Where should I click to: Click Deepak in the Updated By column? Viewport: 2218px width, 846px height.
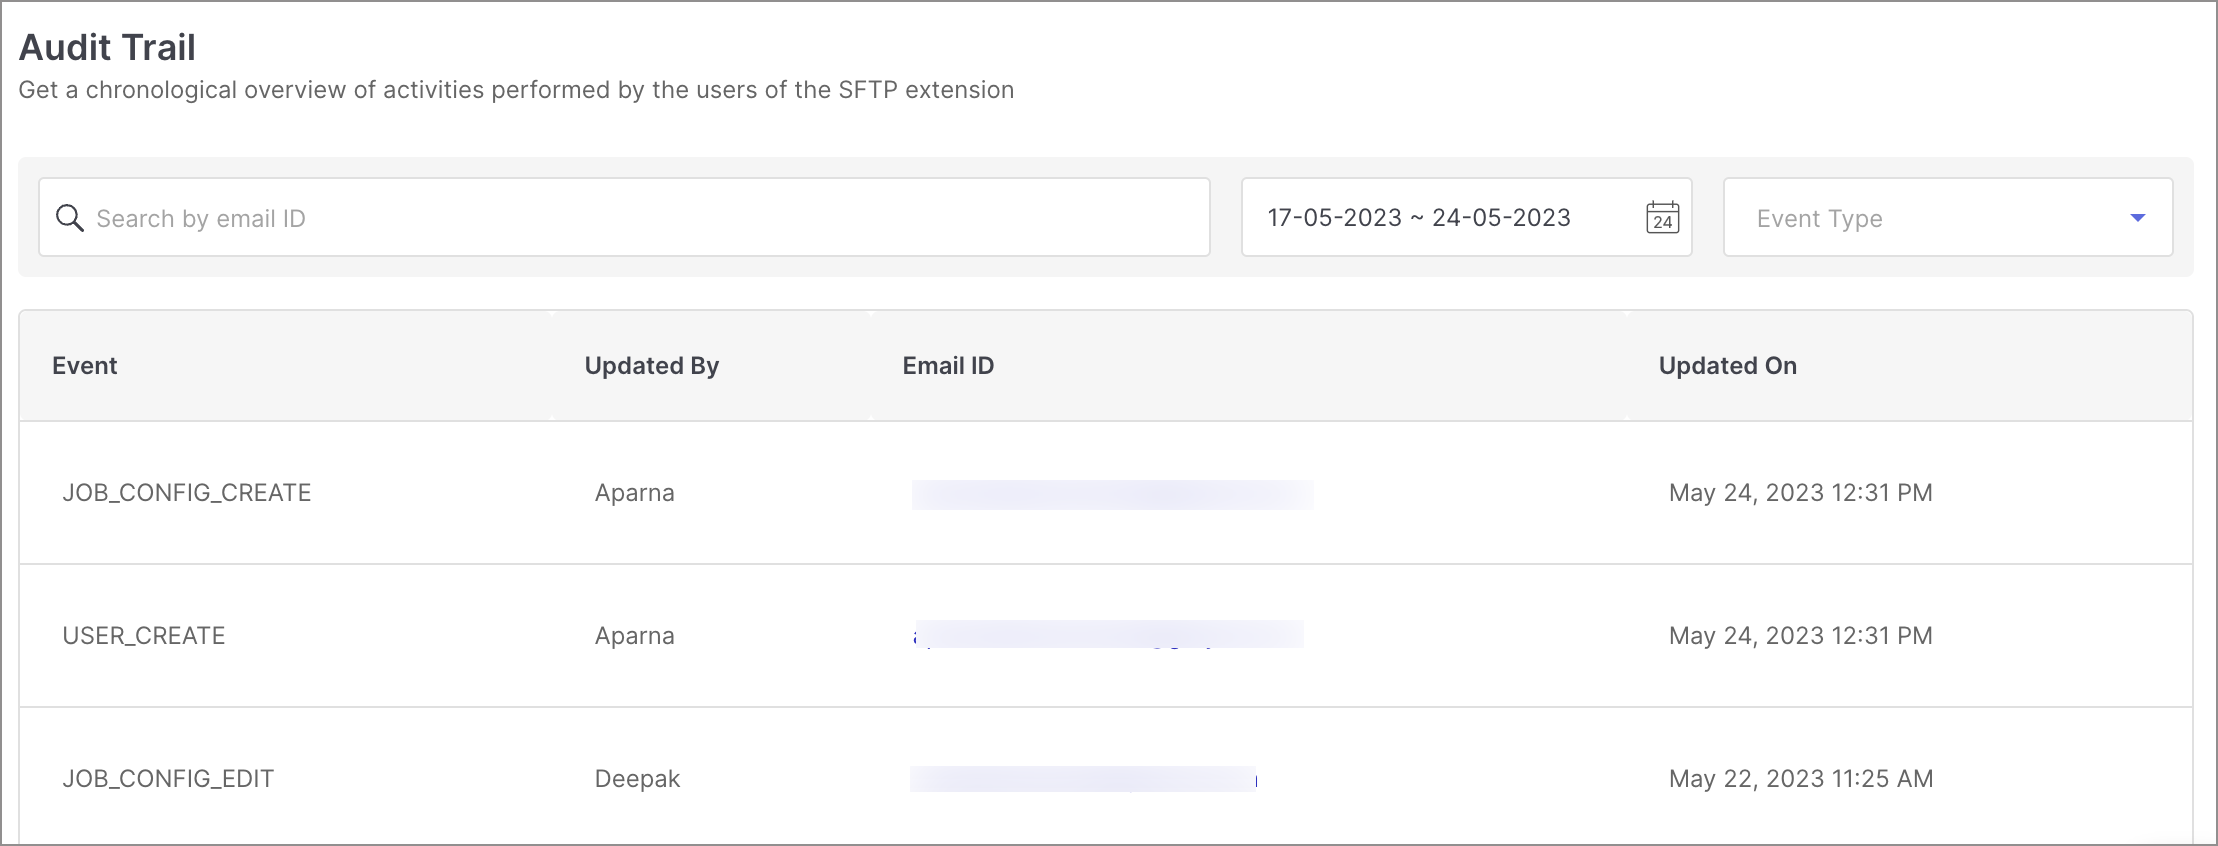pyautogui.click(x=637, y=779)
